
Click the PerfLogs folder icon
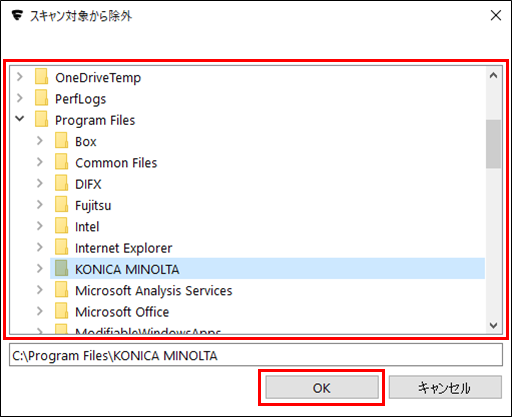42,98
